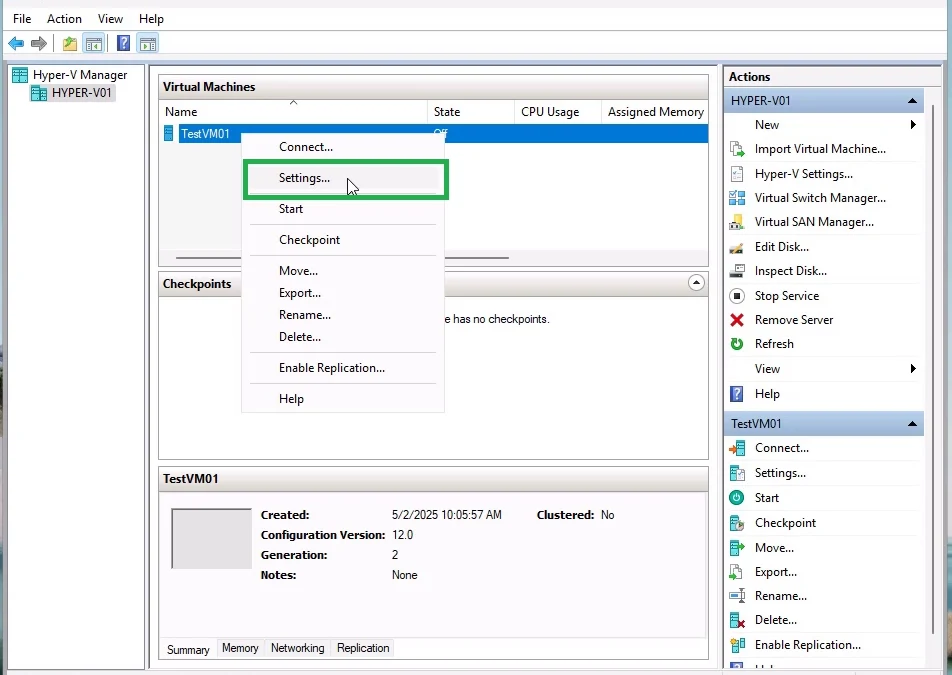Switch to the Summary tab
This screenshot has width=952, height=675.
point(188,650)
